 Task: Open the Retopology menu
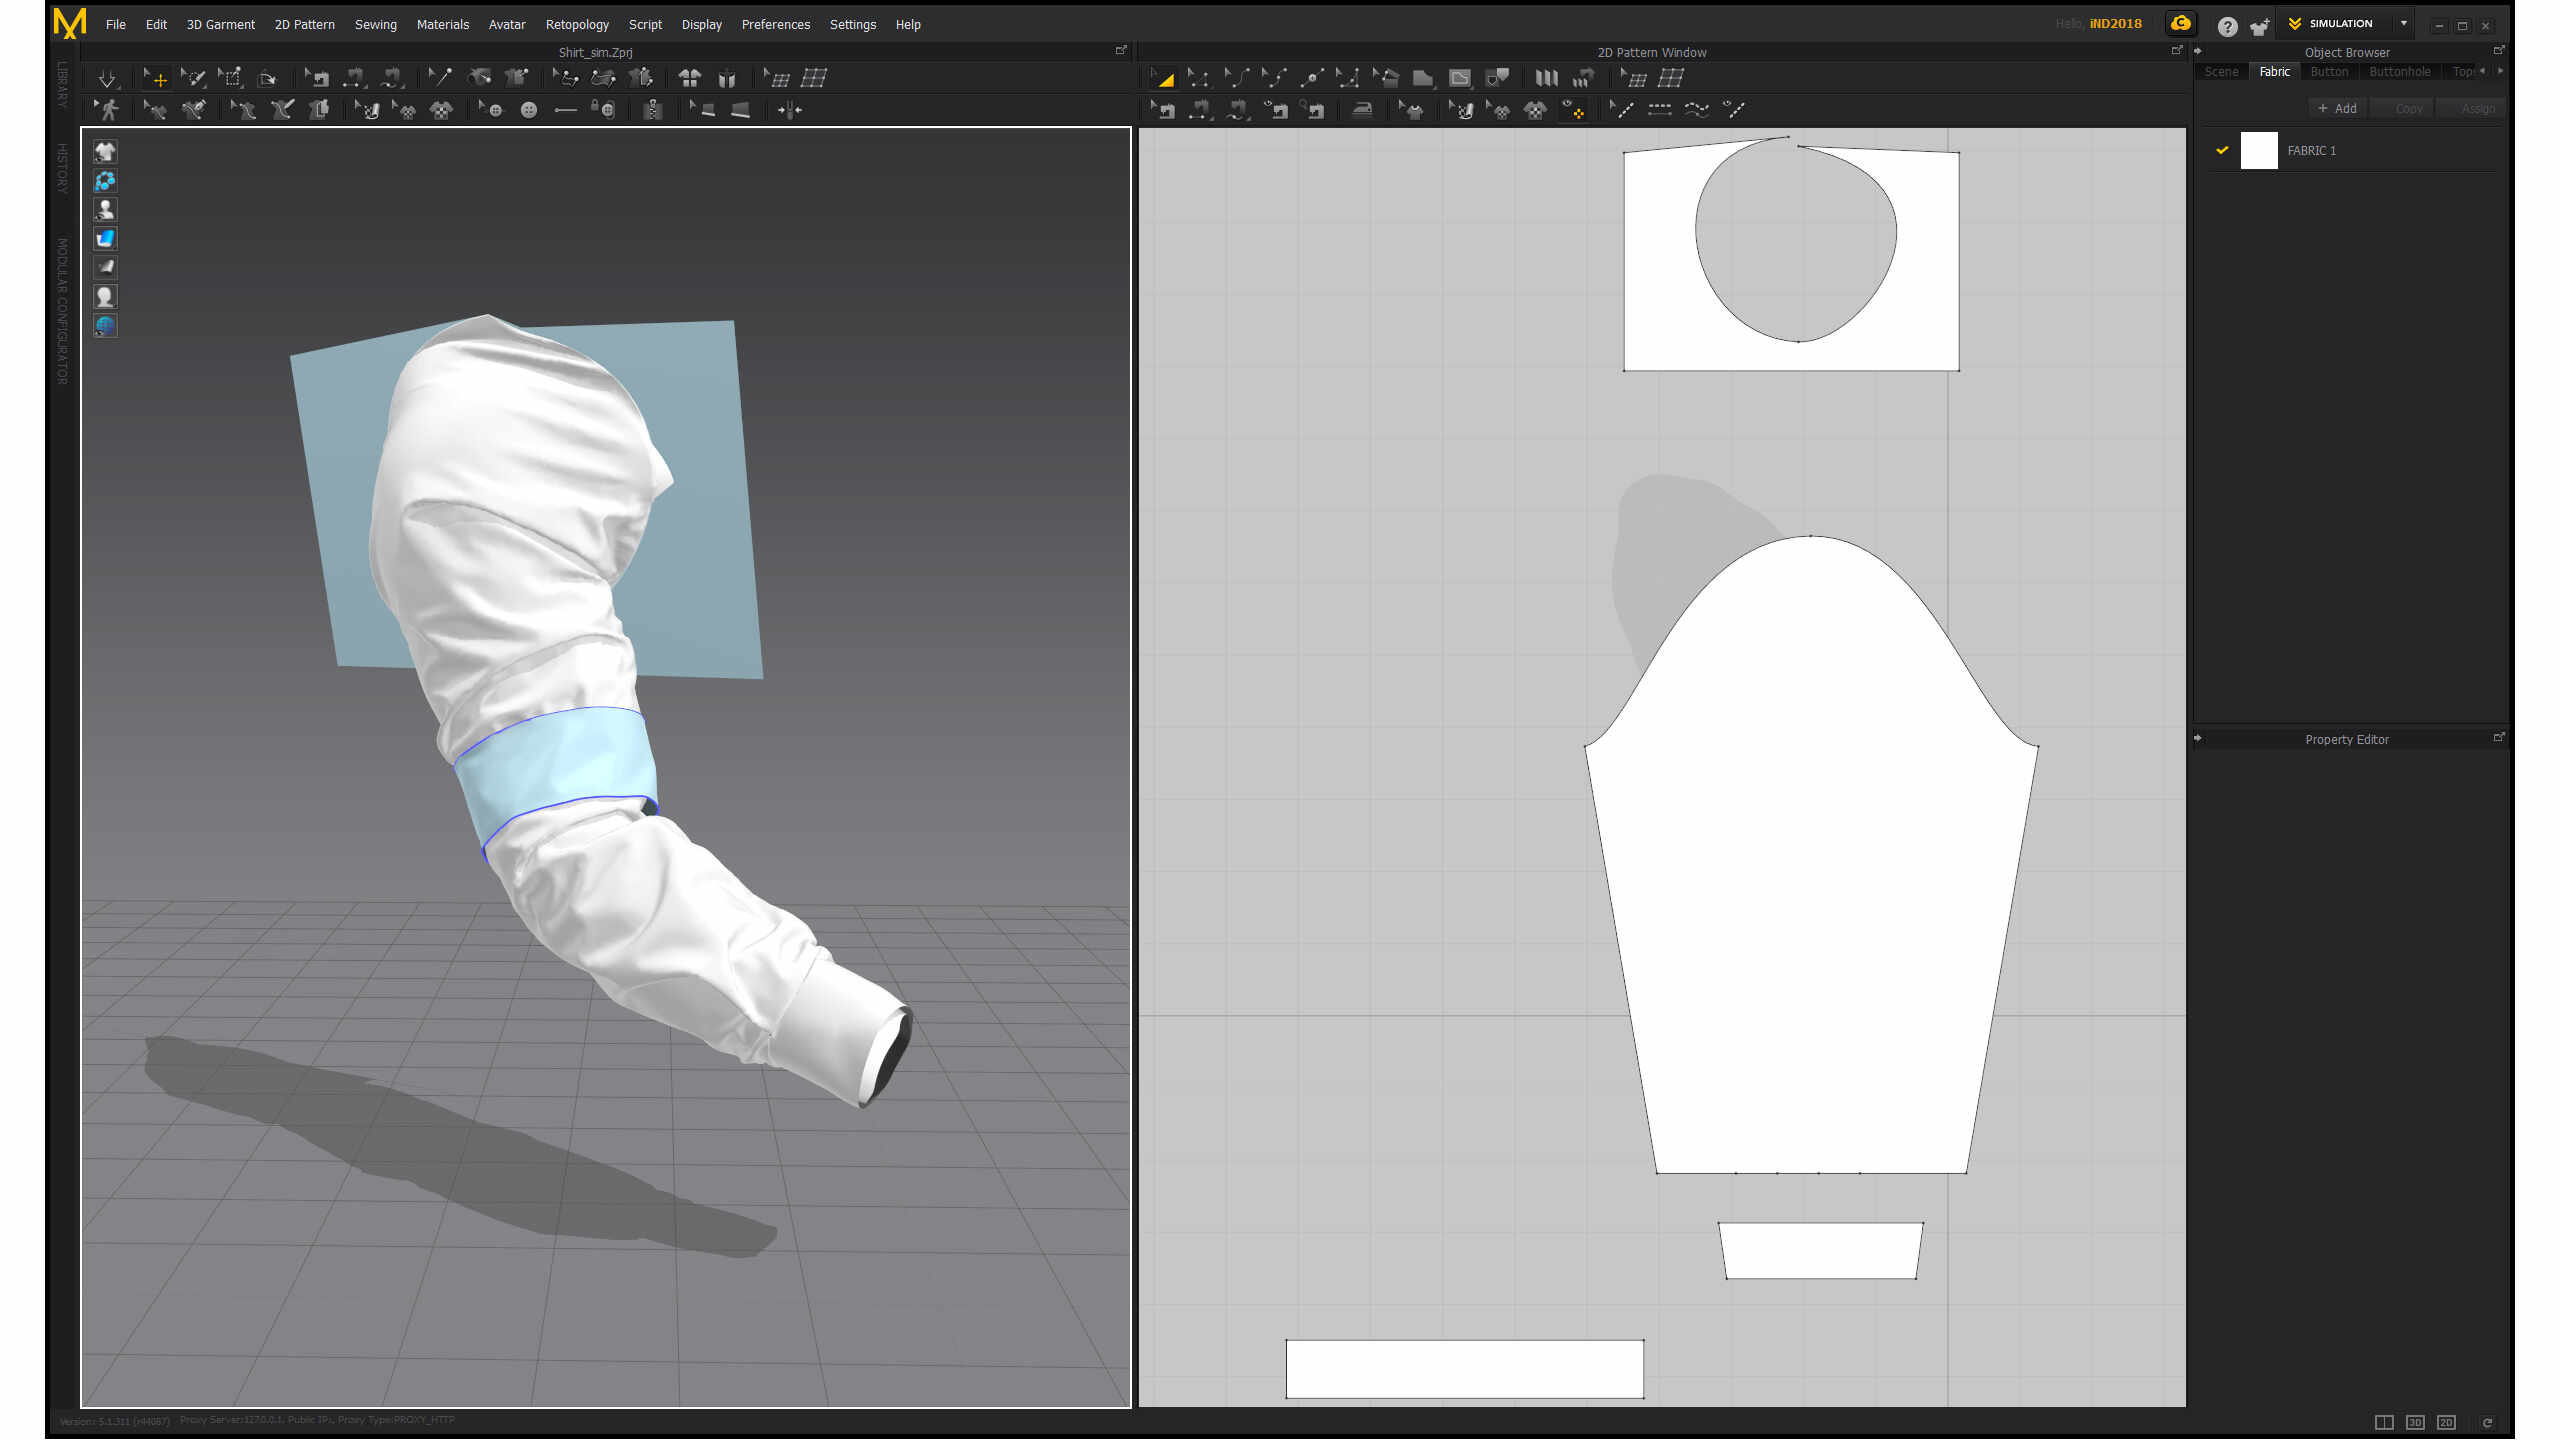coord(577,24)
